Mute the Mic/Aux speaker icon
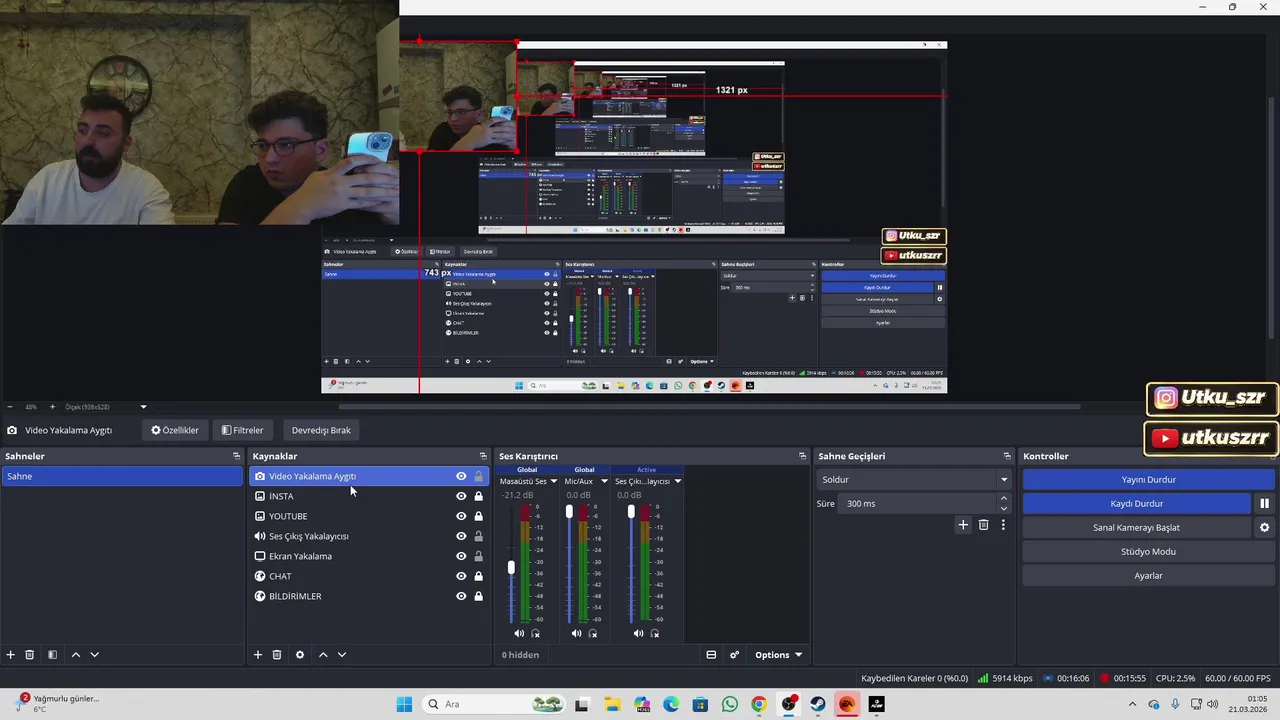The height and width of the screenshot is (720, 1280). tap(576, 633)
